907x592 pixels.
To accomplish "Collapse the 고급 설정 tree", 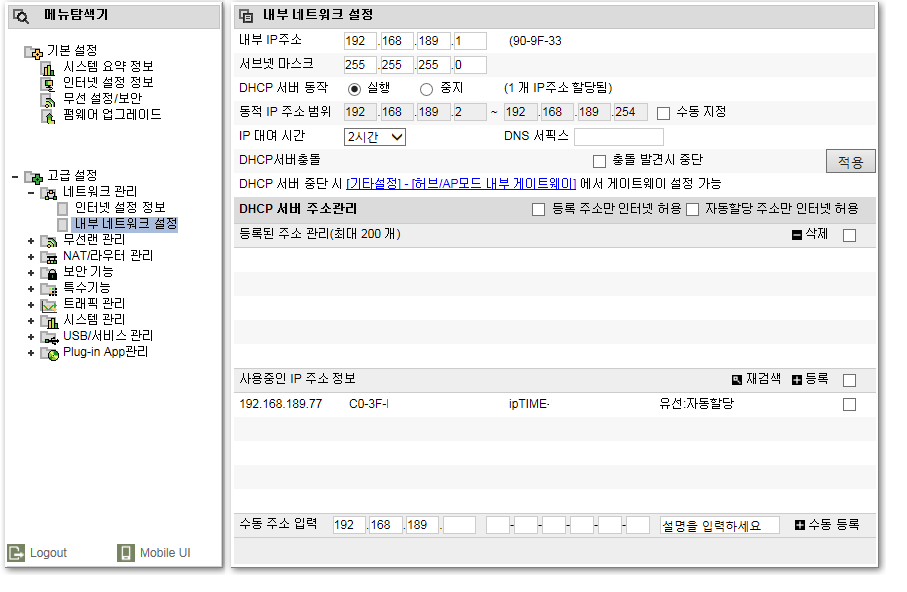I will [x=15, y=177].
